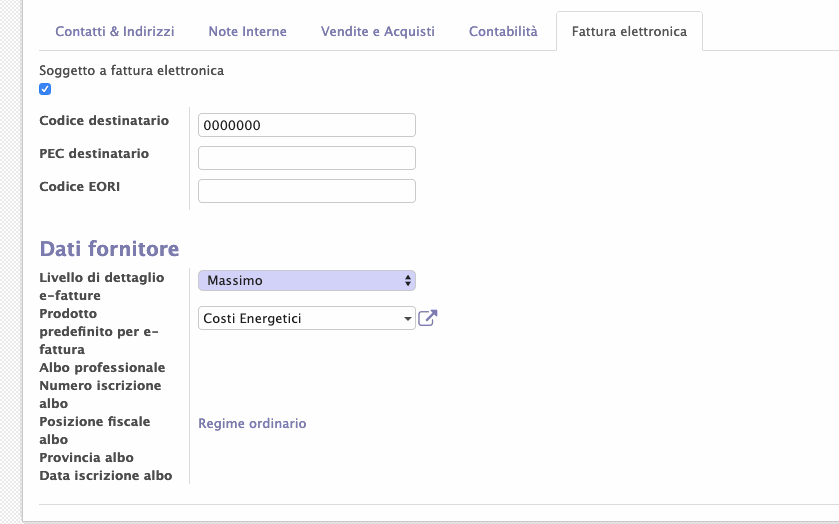The image size is (839, 524).
Task: Switch to the Contatti & Indirizzi tab
Action: point(115,32)
